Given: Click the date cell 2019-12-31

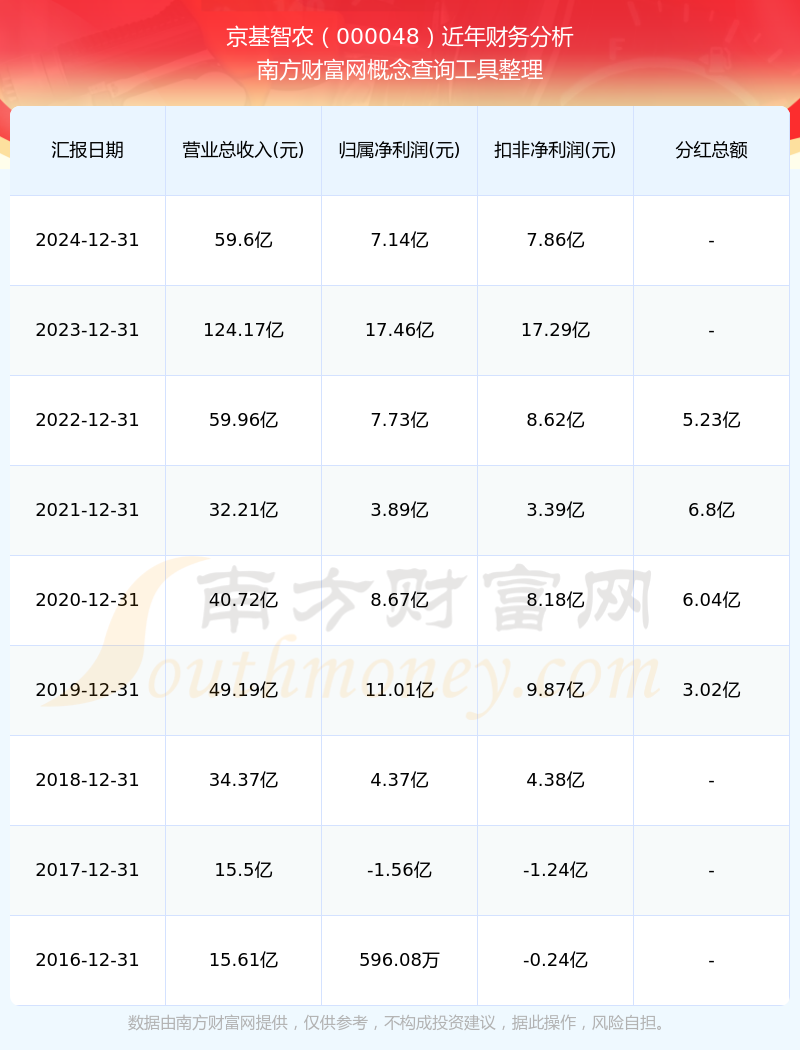Looking at the screenshot, I should (x=88, y=690).
